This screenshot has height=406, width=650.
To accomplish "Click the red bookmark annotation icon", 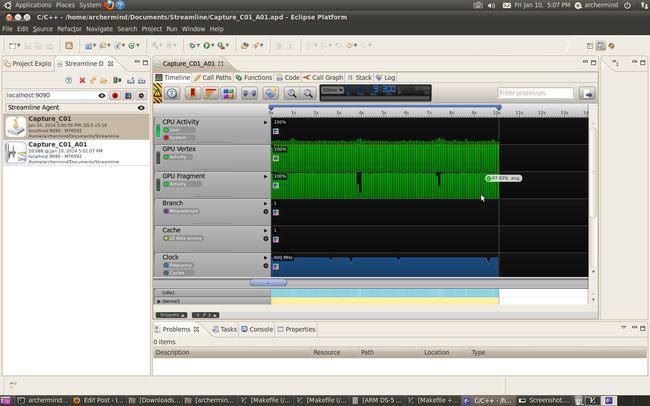I will point(192,93).
